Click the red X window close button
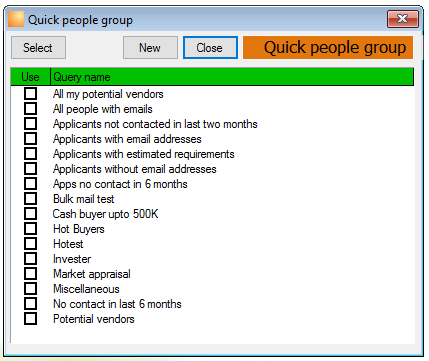The width and height of the screenshot is (429, 361). pyautogui.click(x=403, y=19)
